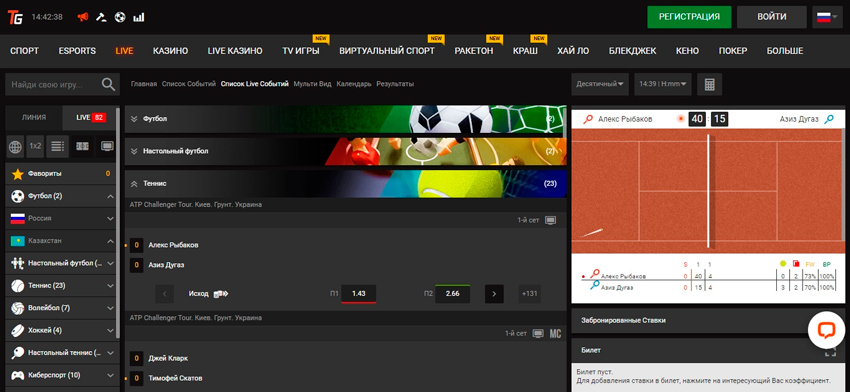Open Календарь link
This screenshot has height=392, width=850.
354,84
